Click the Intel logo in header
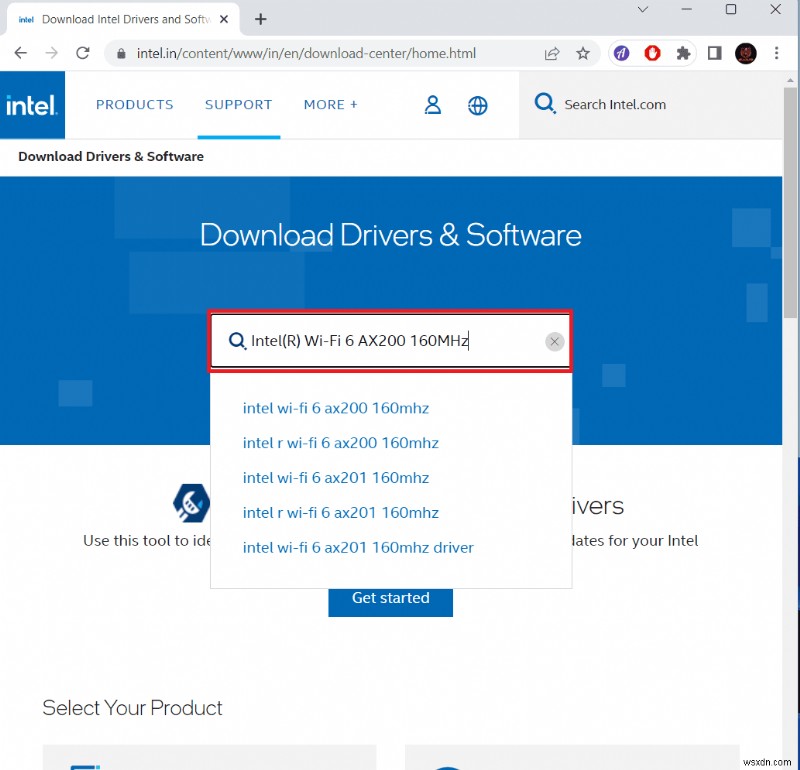Viewport: 800px width, 770px height. [x=32, y=105]
